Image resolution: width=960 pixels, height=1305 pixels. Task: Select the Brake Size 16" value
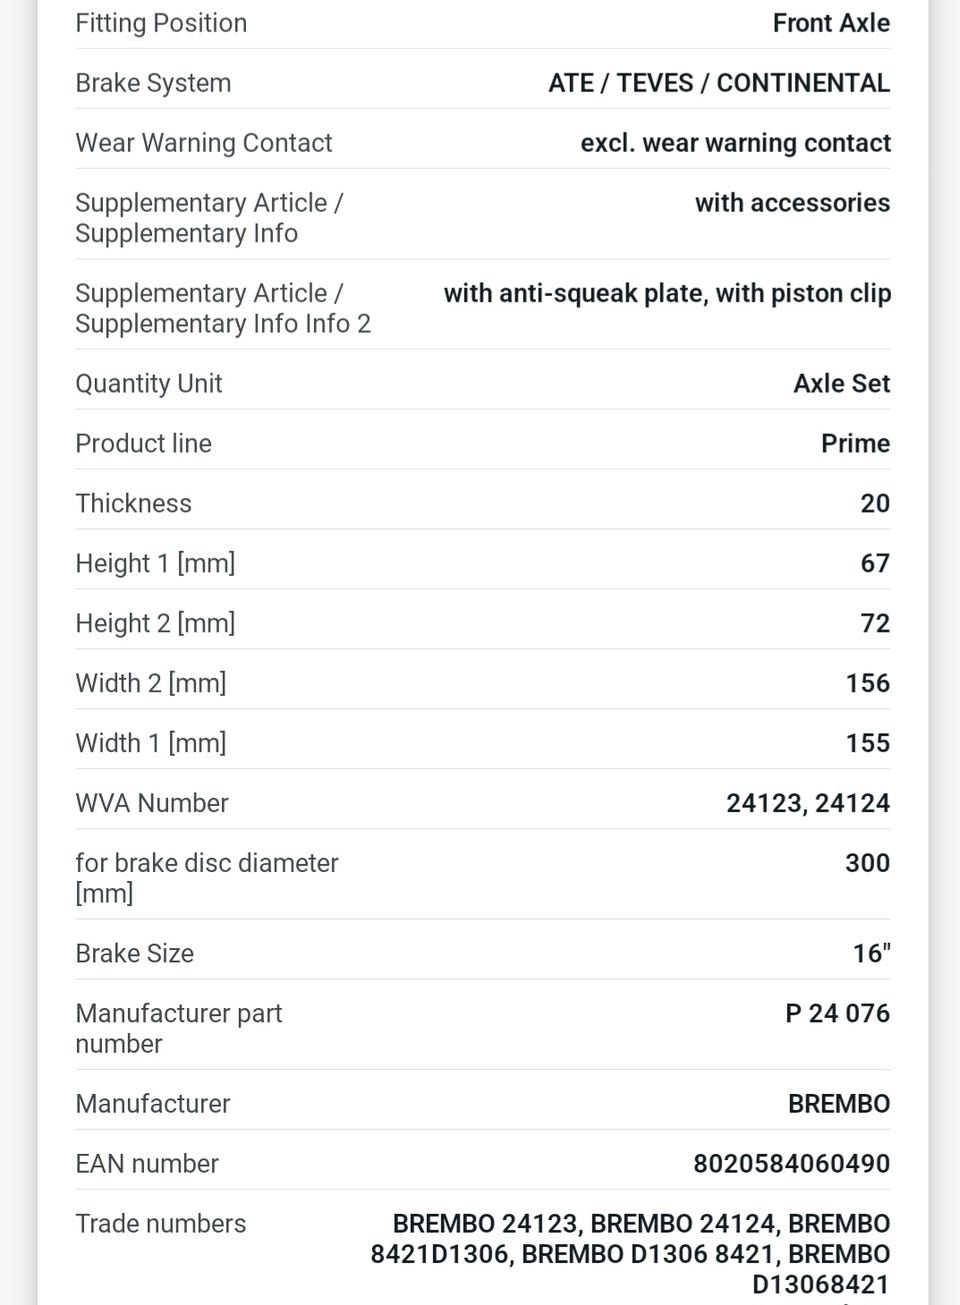tap(872, 953)
